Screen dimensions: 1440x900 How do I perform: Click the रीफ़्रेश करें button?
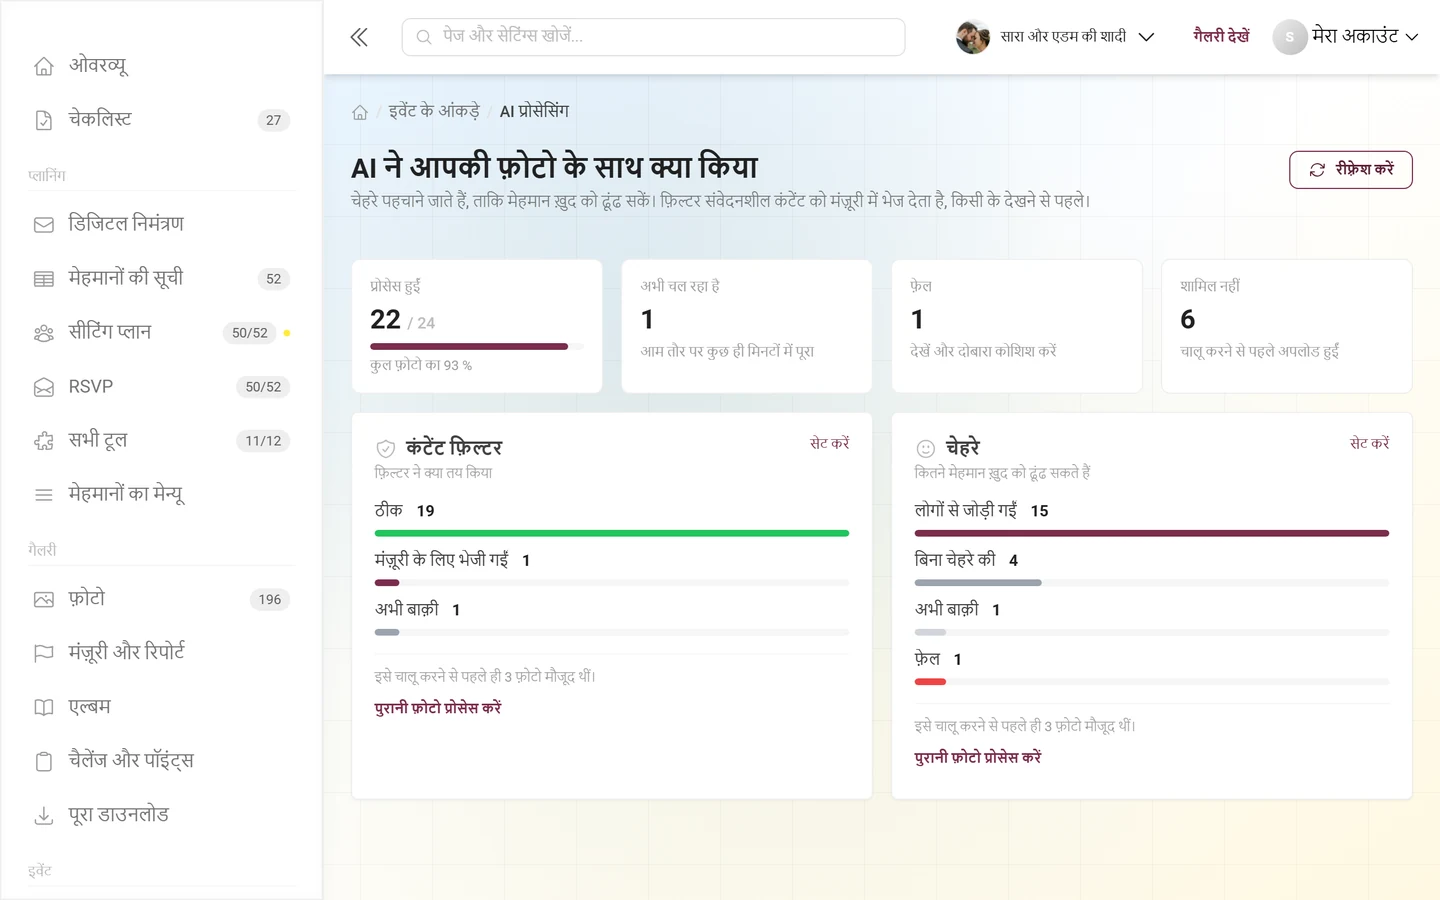1351,170
